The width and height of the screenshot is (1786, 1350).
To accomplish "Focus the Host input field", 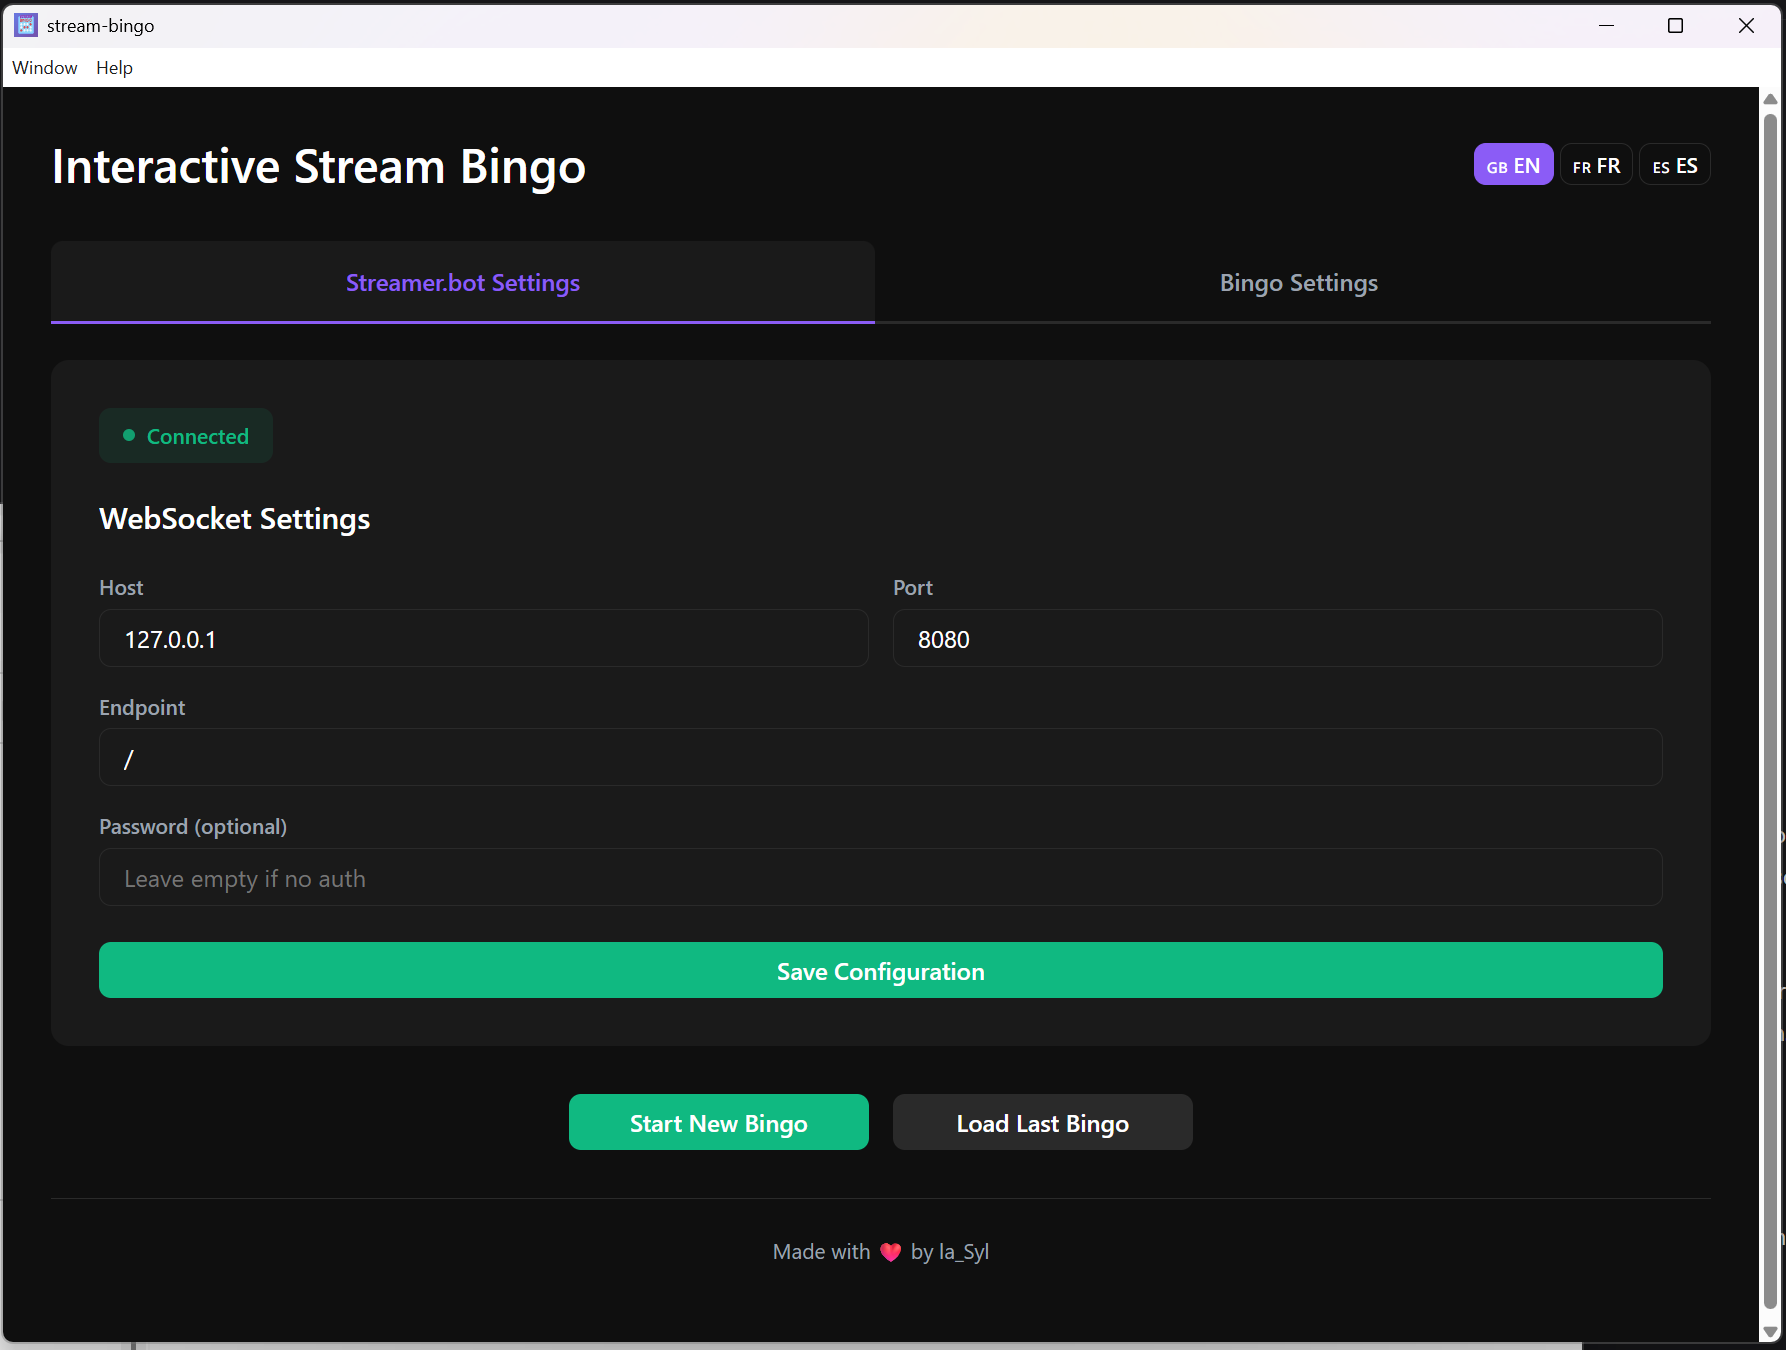I will (x=483, y=639).
